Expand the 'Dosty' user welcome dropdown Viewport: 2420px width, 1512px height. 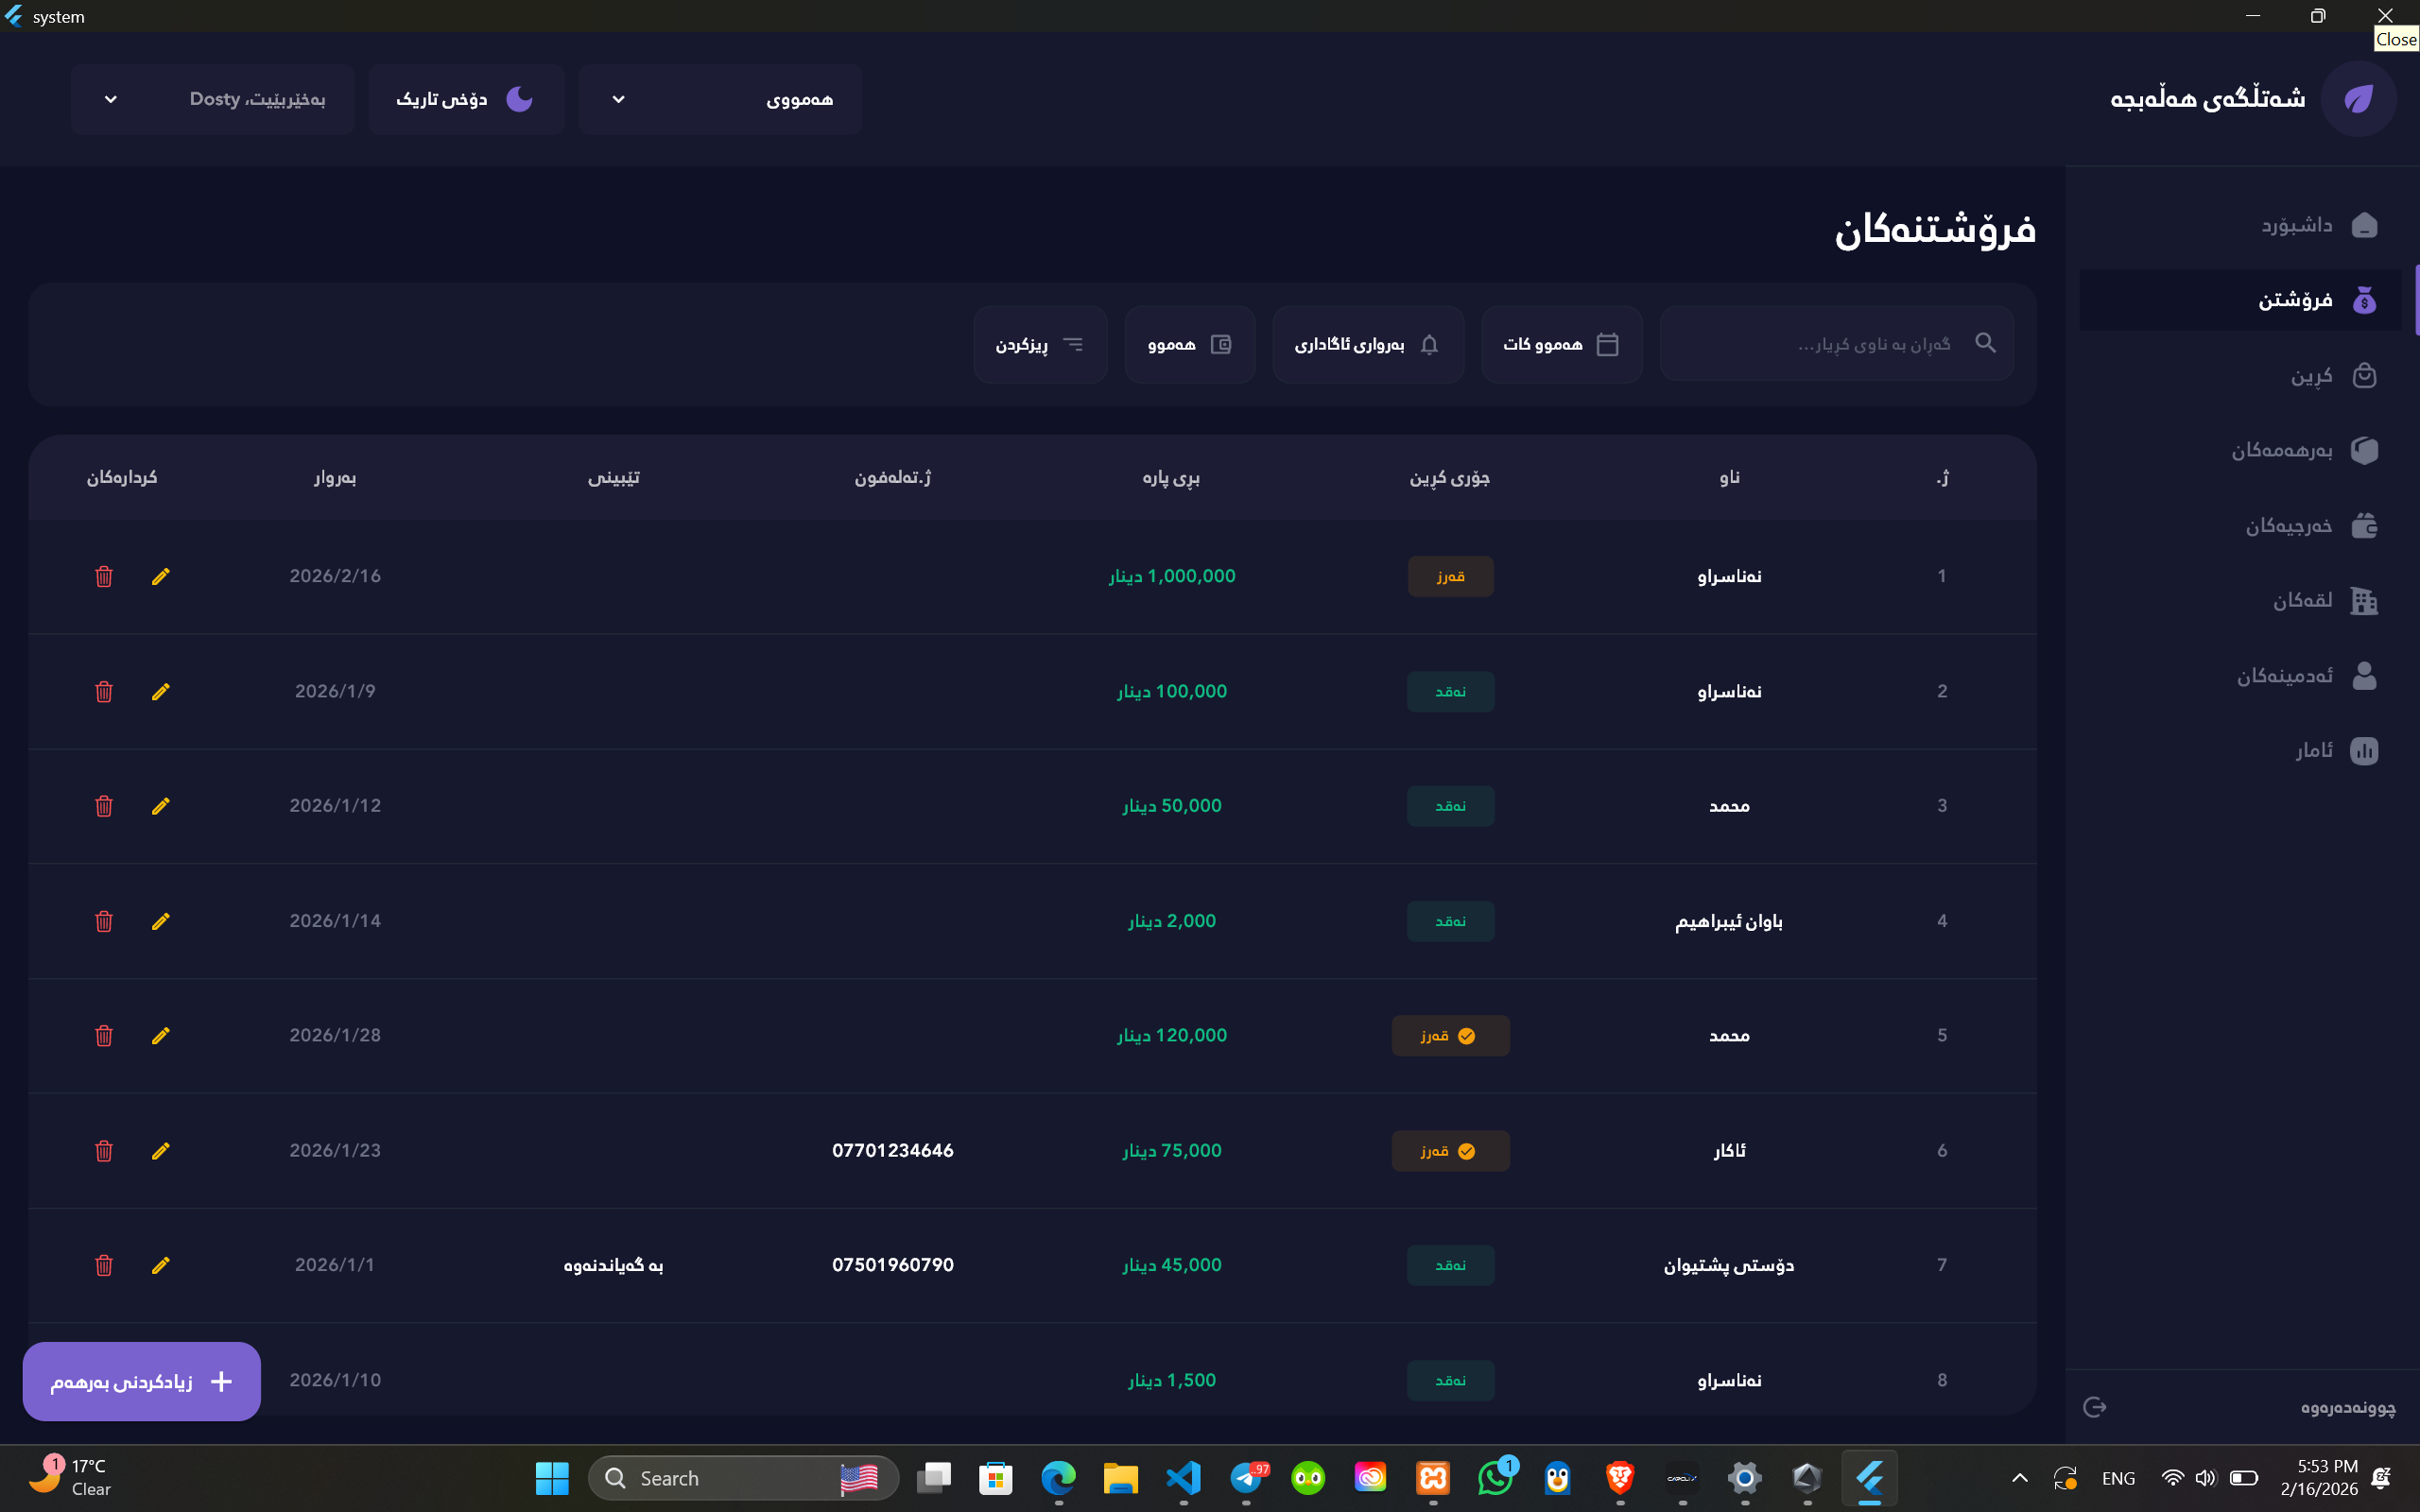212,99
